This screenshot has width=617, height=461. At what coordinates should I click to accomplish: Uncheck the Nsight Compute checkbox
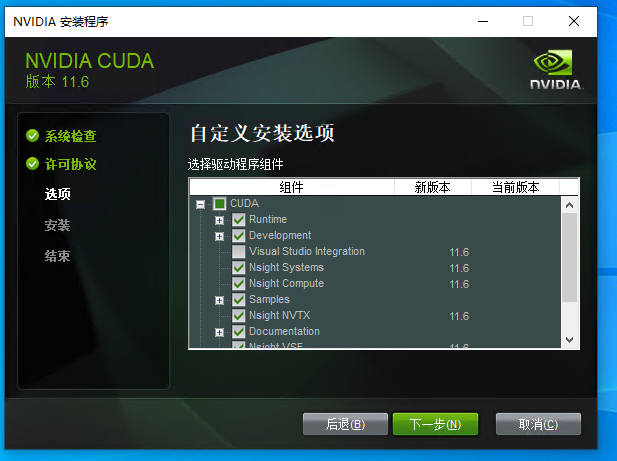238,284
